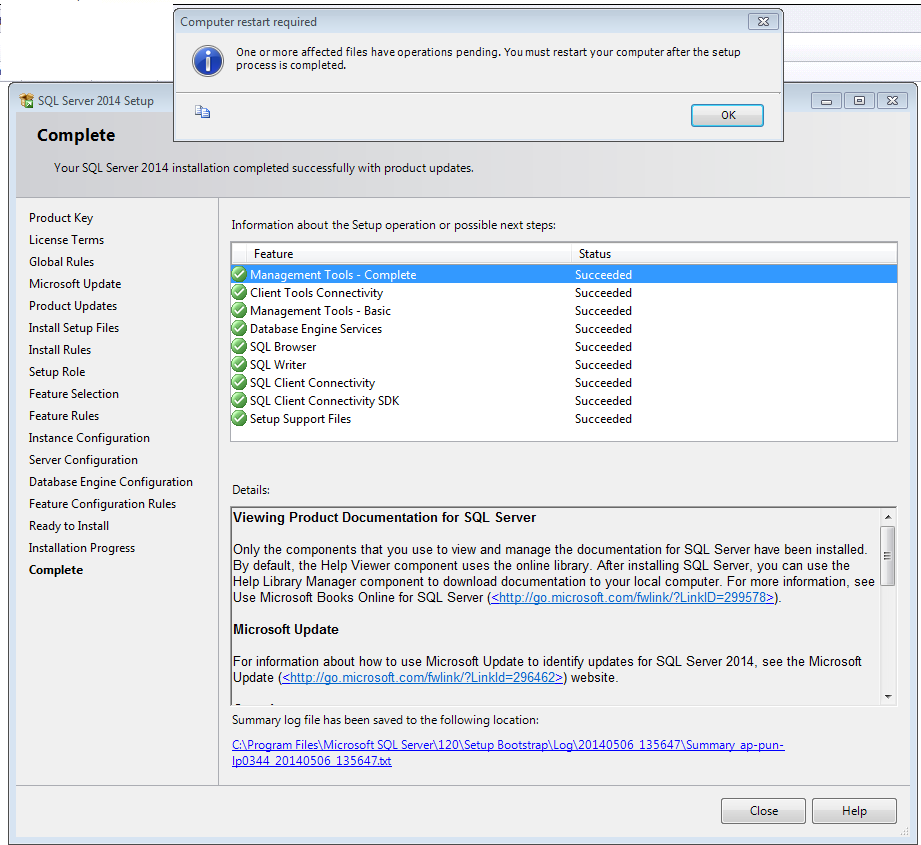Click green check icon beside SQL Client Connectivity SDK
Screen dimensions: 921x845
pos(238,400)
